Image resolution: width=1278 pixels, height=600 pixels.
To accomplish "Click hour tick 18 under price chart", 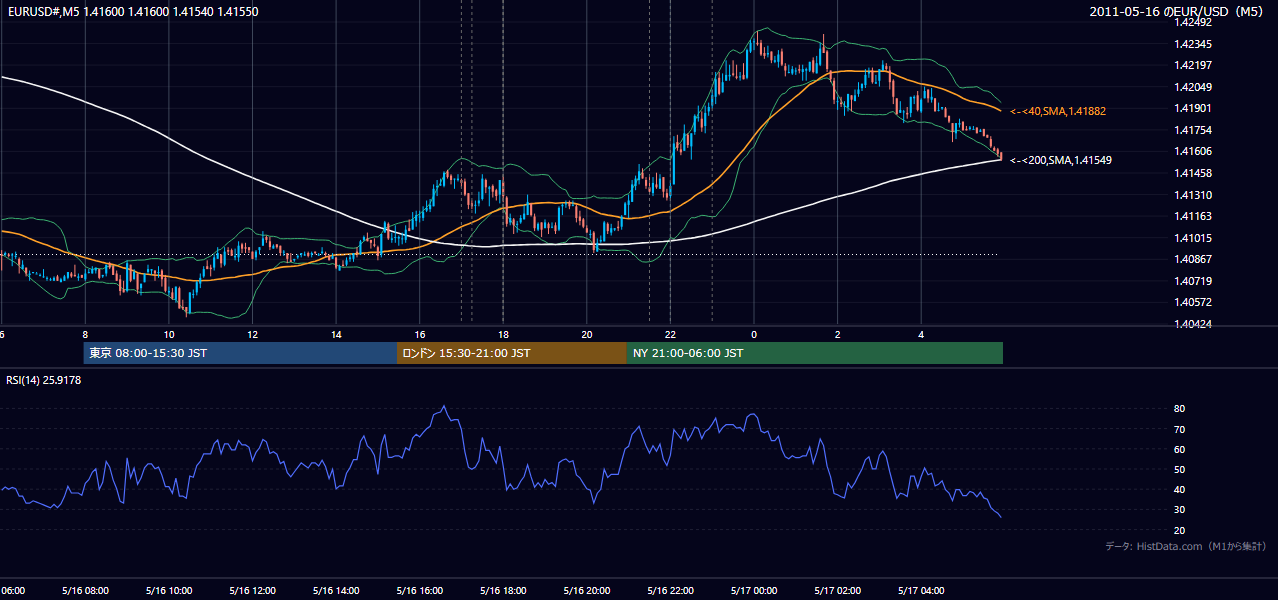I will (x=503, y=335).
